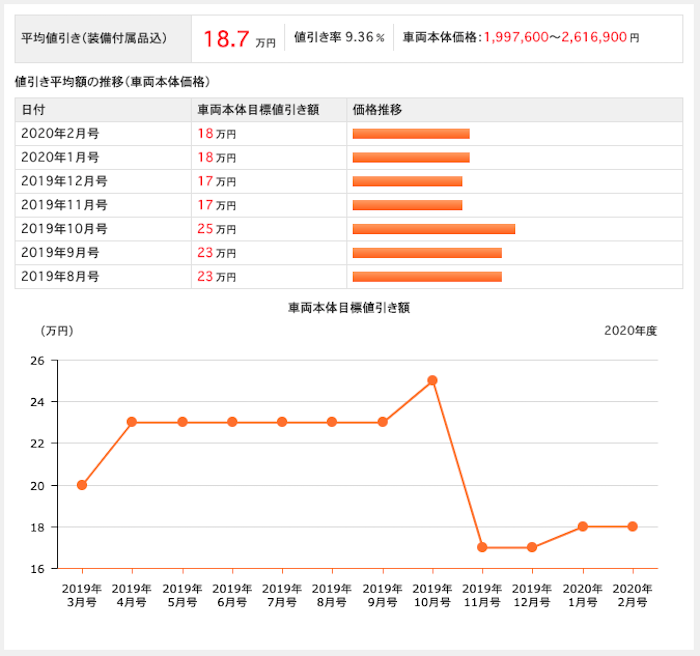The width and height of the screenshot is (700, 656).
Task: Select the 2020年2月号 chart point
Action: pos(632,526)
